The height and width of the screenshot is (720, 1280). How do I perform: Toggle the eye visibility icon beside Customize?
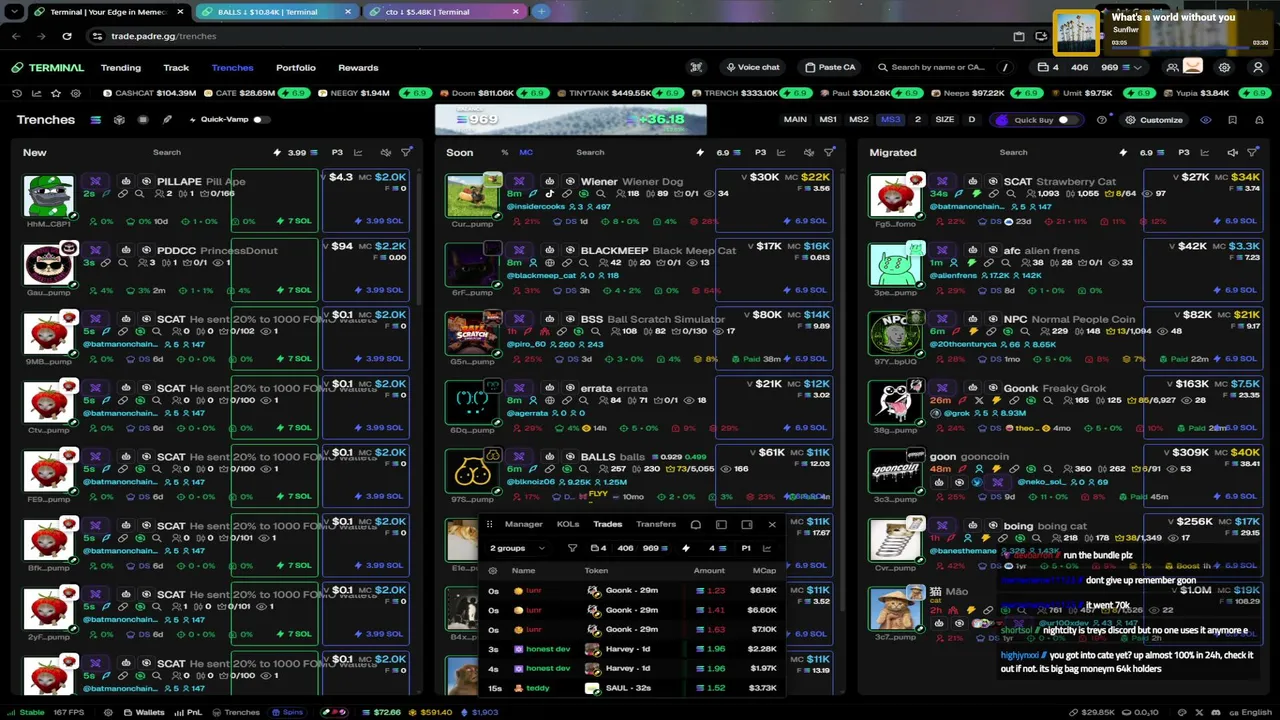click(x=1206, y=120)
